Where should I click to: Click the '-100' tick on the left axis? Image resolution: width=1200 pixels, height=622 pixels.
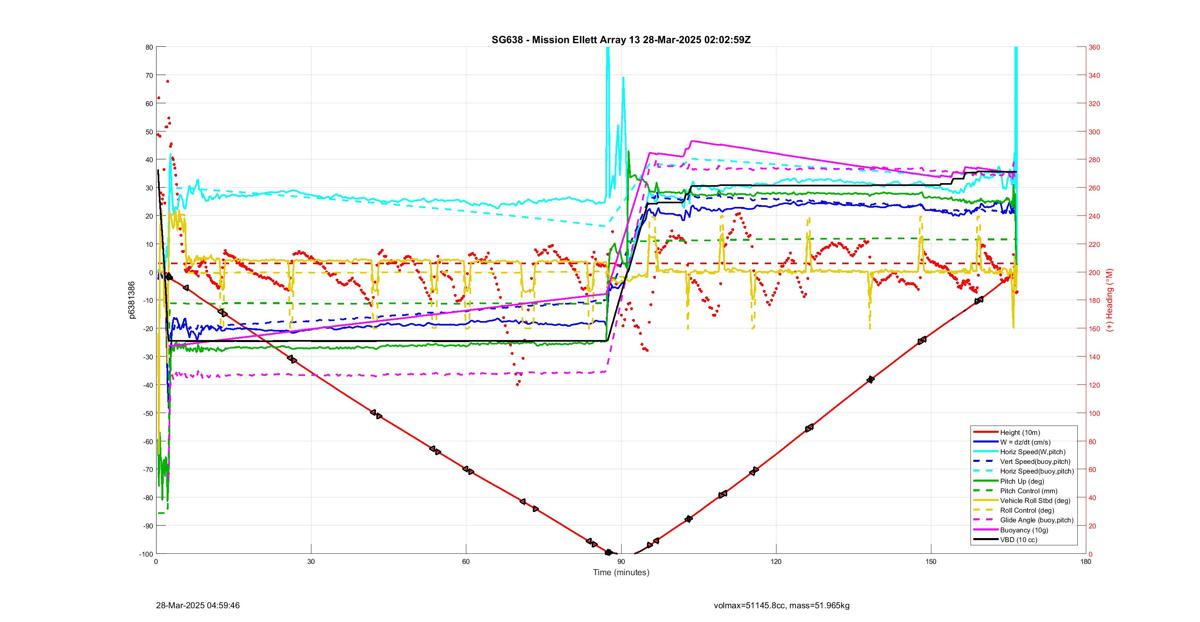(x=144, y=553)
